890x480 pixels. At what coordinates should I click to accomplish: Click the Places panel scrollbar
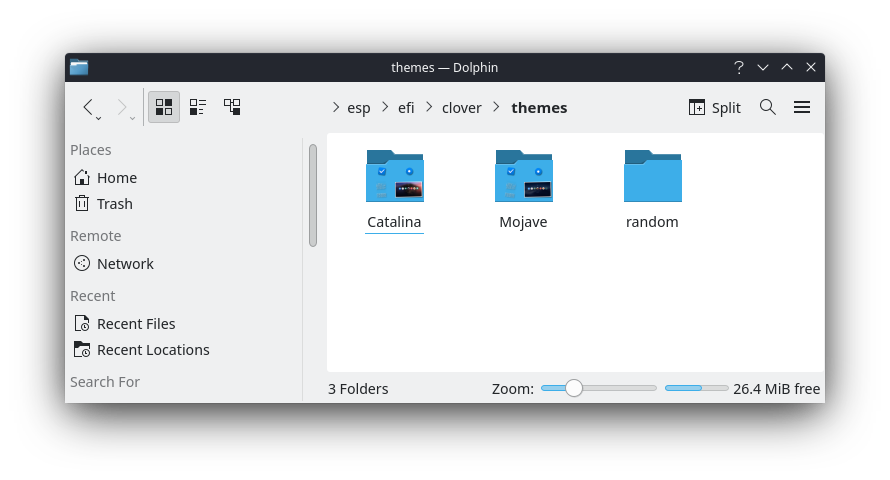(x=313, y=196)
